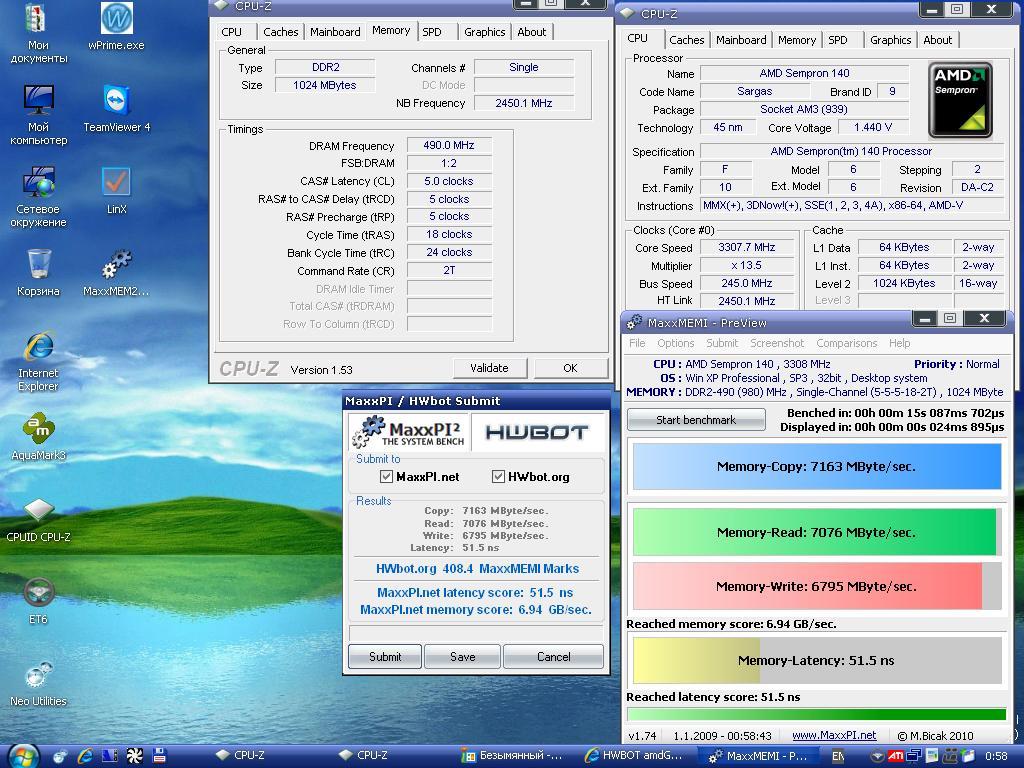This screenshot has width=1024, height=768.
Task: Toggle the HWbot.org submit checkbox
Action: point(498,477)
